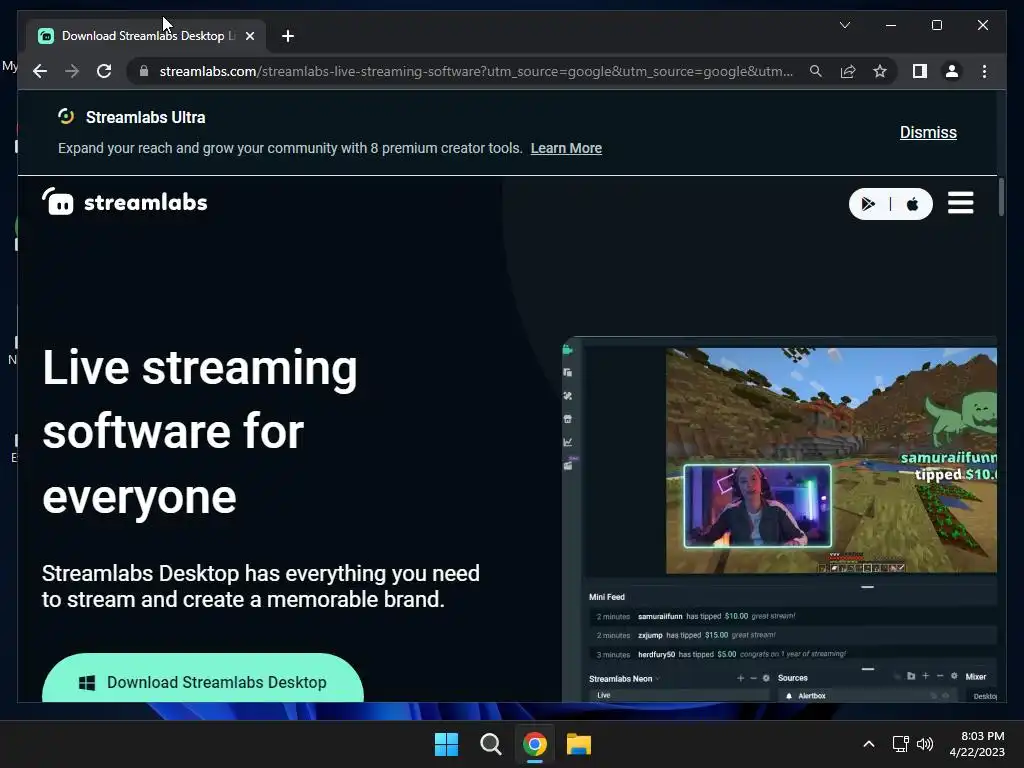Open the Chrome profile menu

(952, 71)
